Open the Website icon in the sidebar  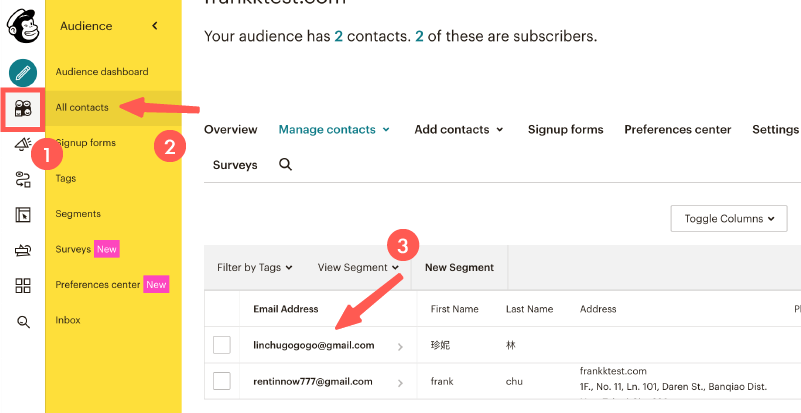22,215
